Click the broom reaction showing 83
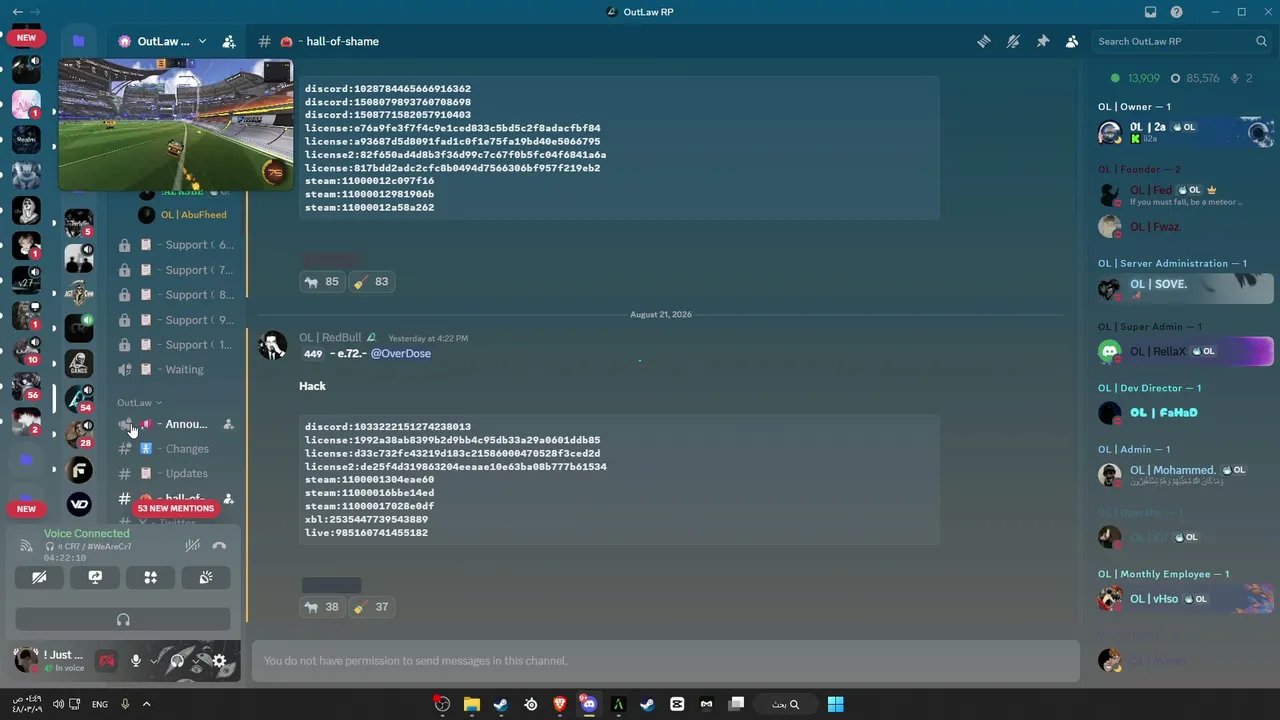 tap(371, 282)
